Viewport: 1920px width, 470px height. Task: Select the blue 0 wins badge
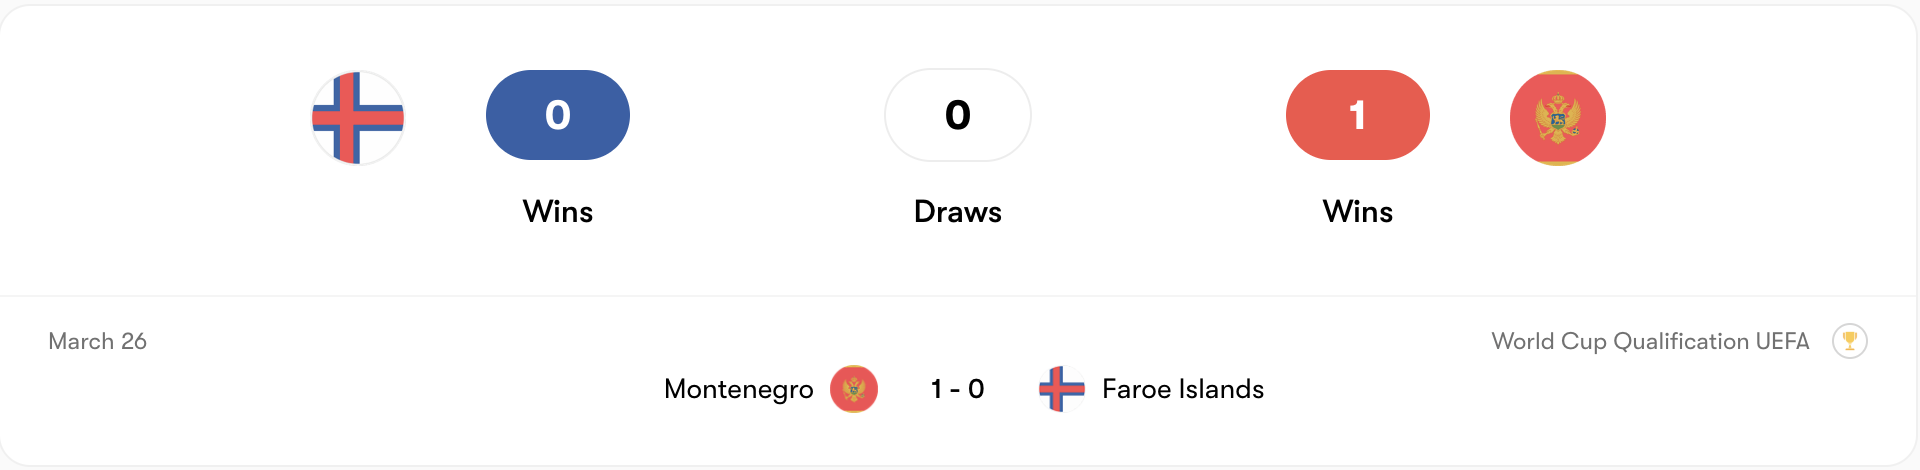(557, 115)
